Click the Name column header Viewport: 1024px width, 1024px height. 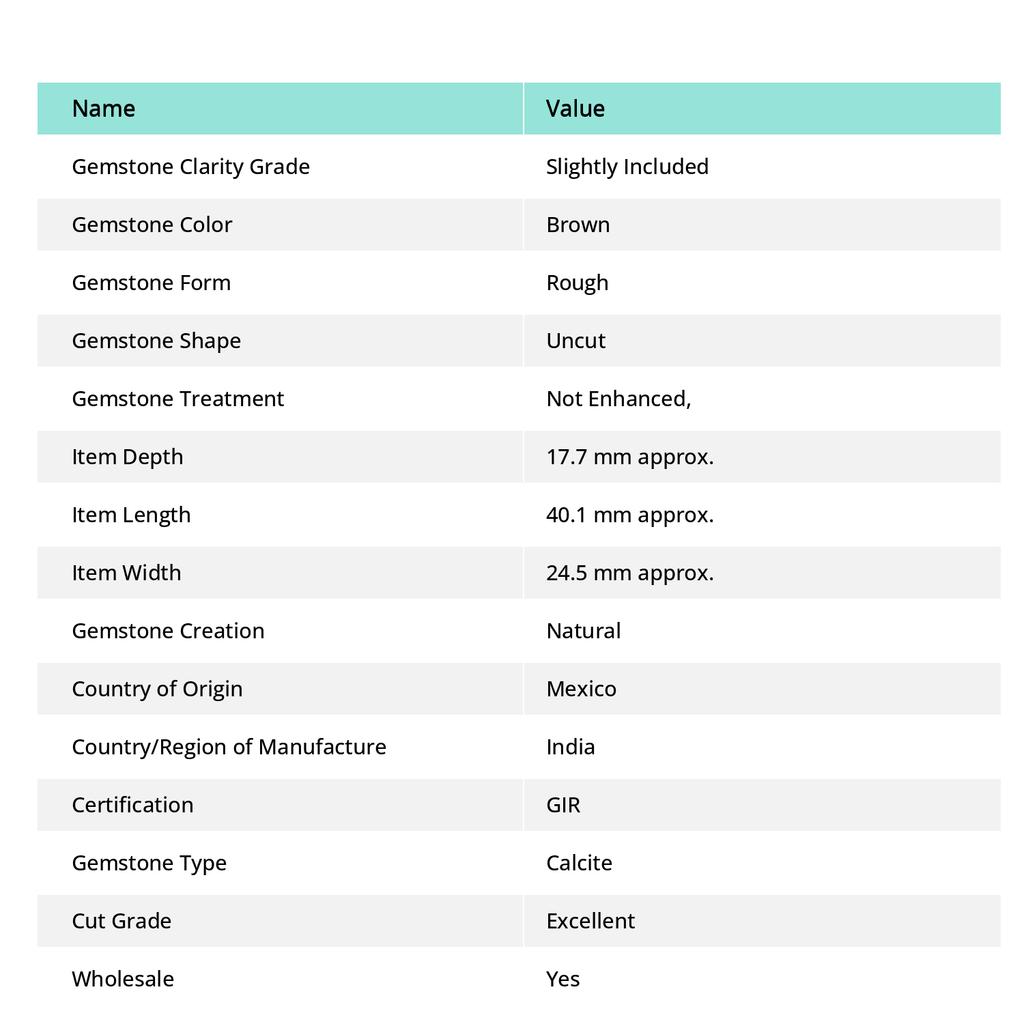(x=104, y=109)
